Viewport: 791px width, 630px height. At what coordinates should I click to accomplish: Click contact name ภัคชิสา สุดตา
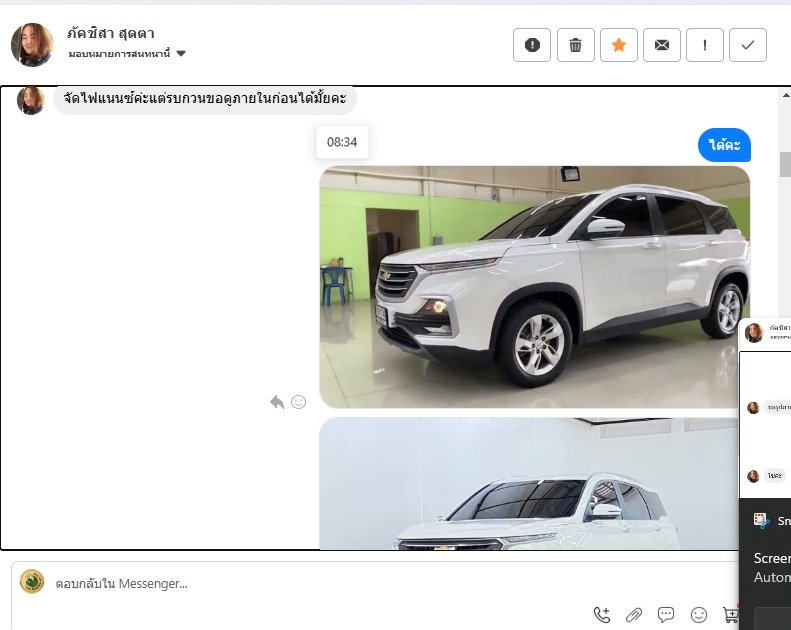[x=111, y=33]
